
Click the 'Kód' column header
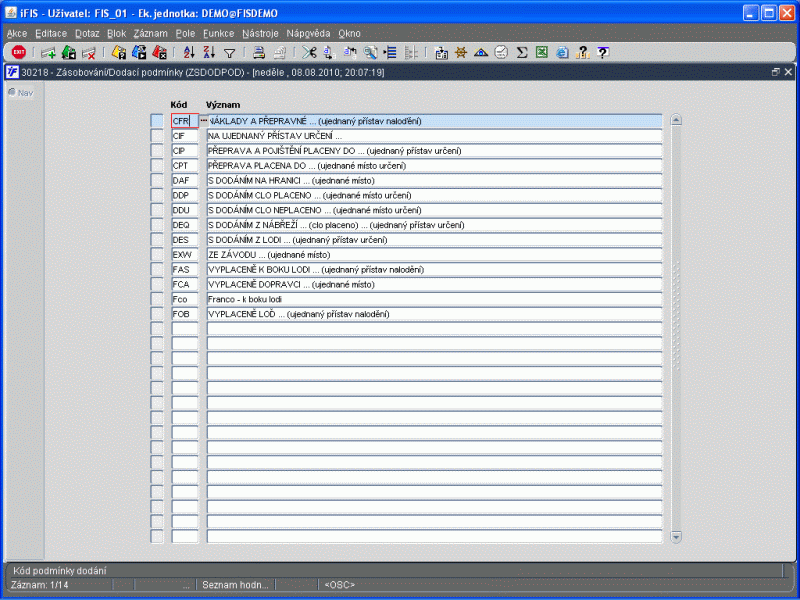pos(179,105)
